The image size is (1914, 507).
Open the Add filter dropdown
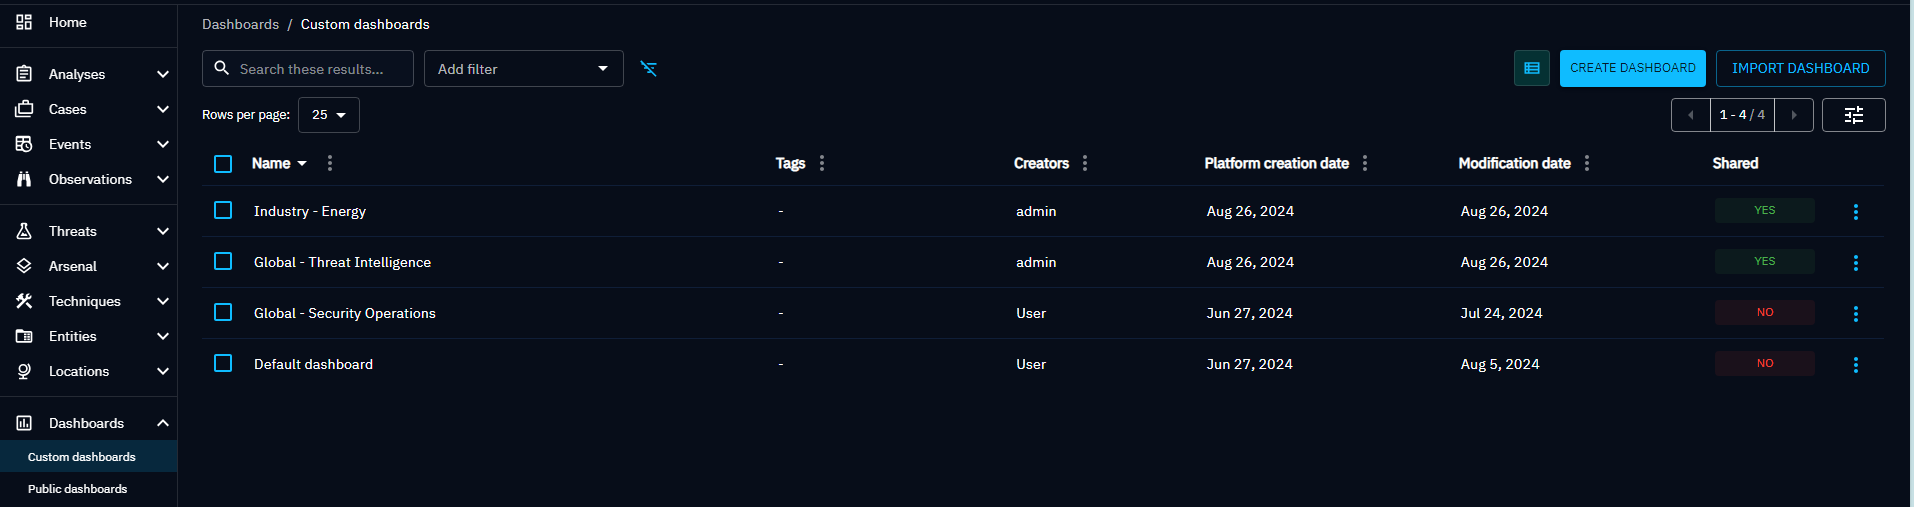point(523,69)
